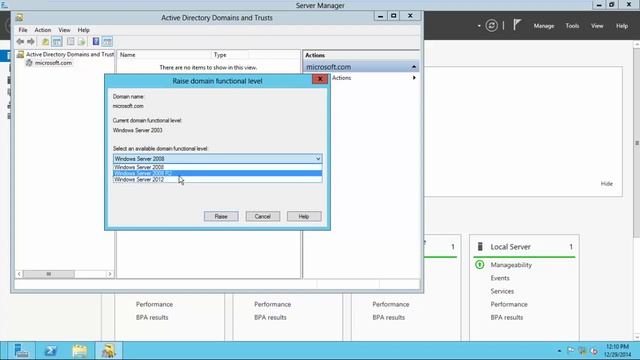The image size is (640, 360).
Task: Click the Help button in dialog
Action: pyautogui.click(x=304, y=216)
